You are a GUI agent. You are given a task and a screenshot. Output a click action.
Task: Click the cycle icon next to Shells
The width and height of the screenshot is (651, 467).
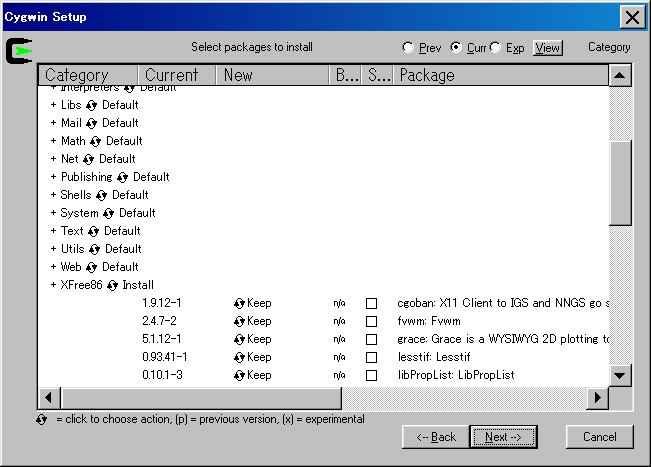point(102,196)
